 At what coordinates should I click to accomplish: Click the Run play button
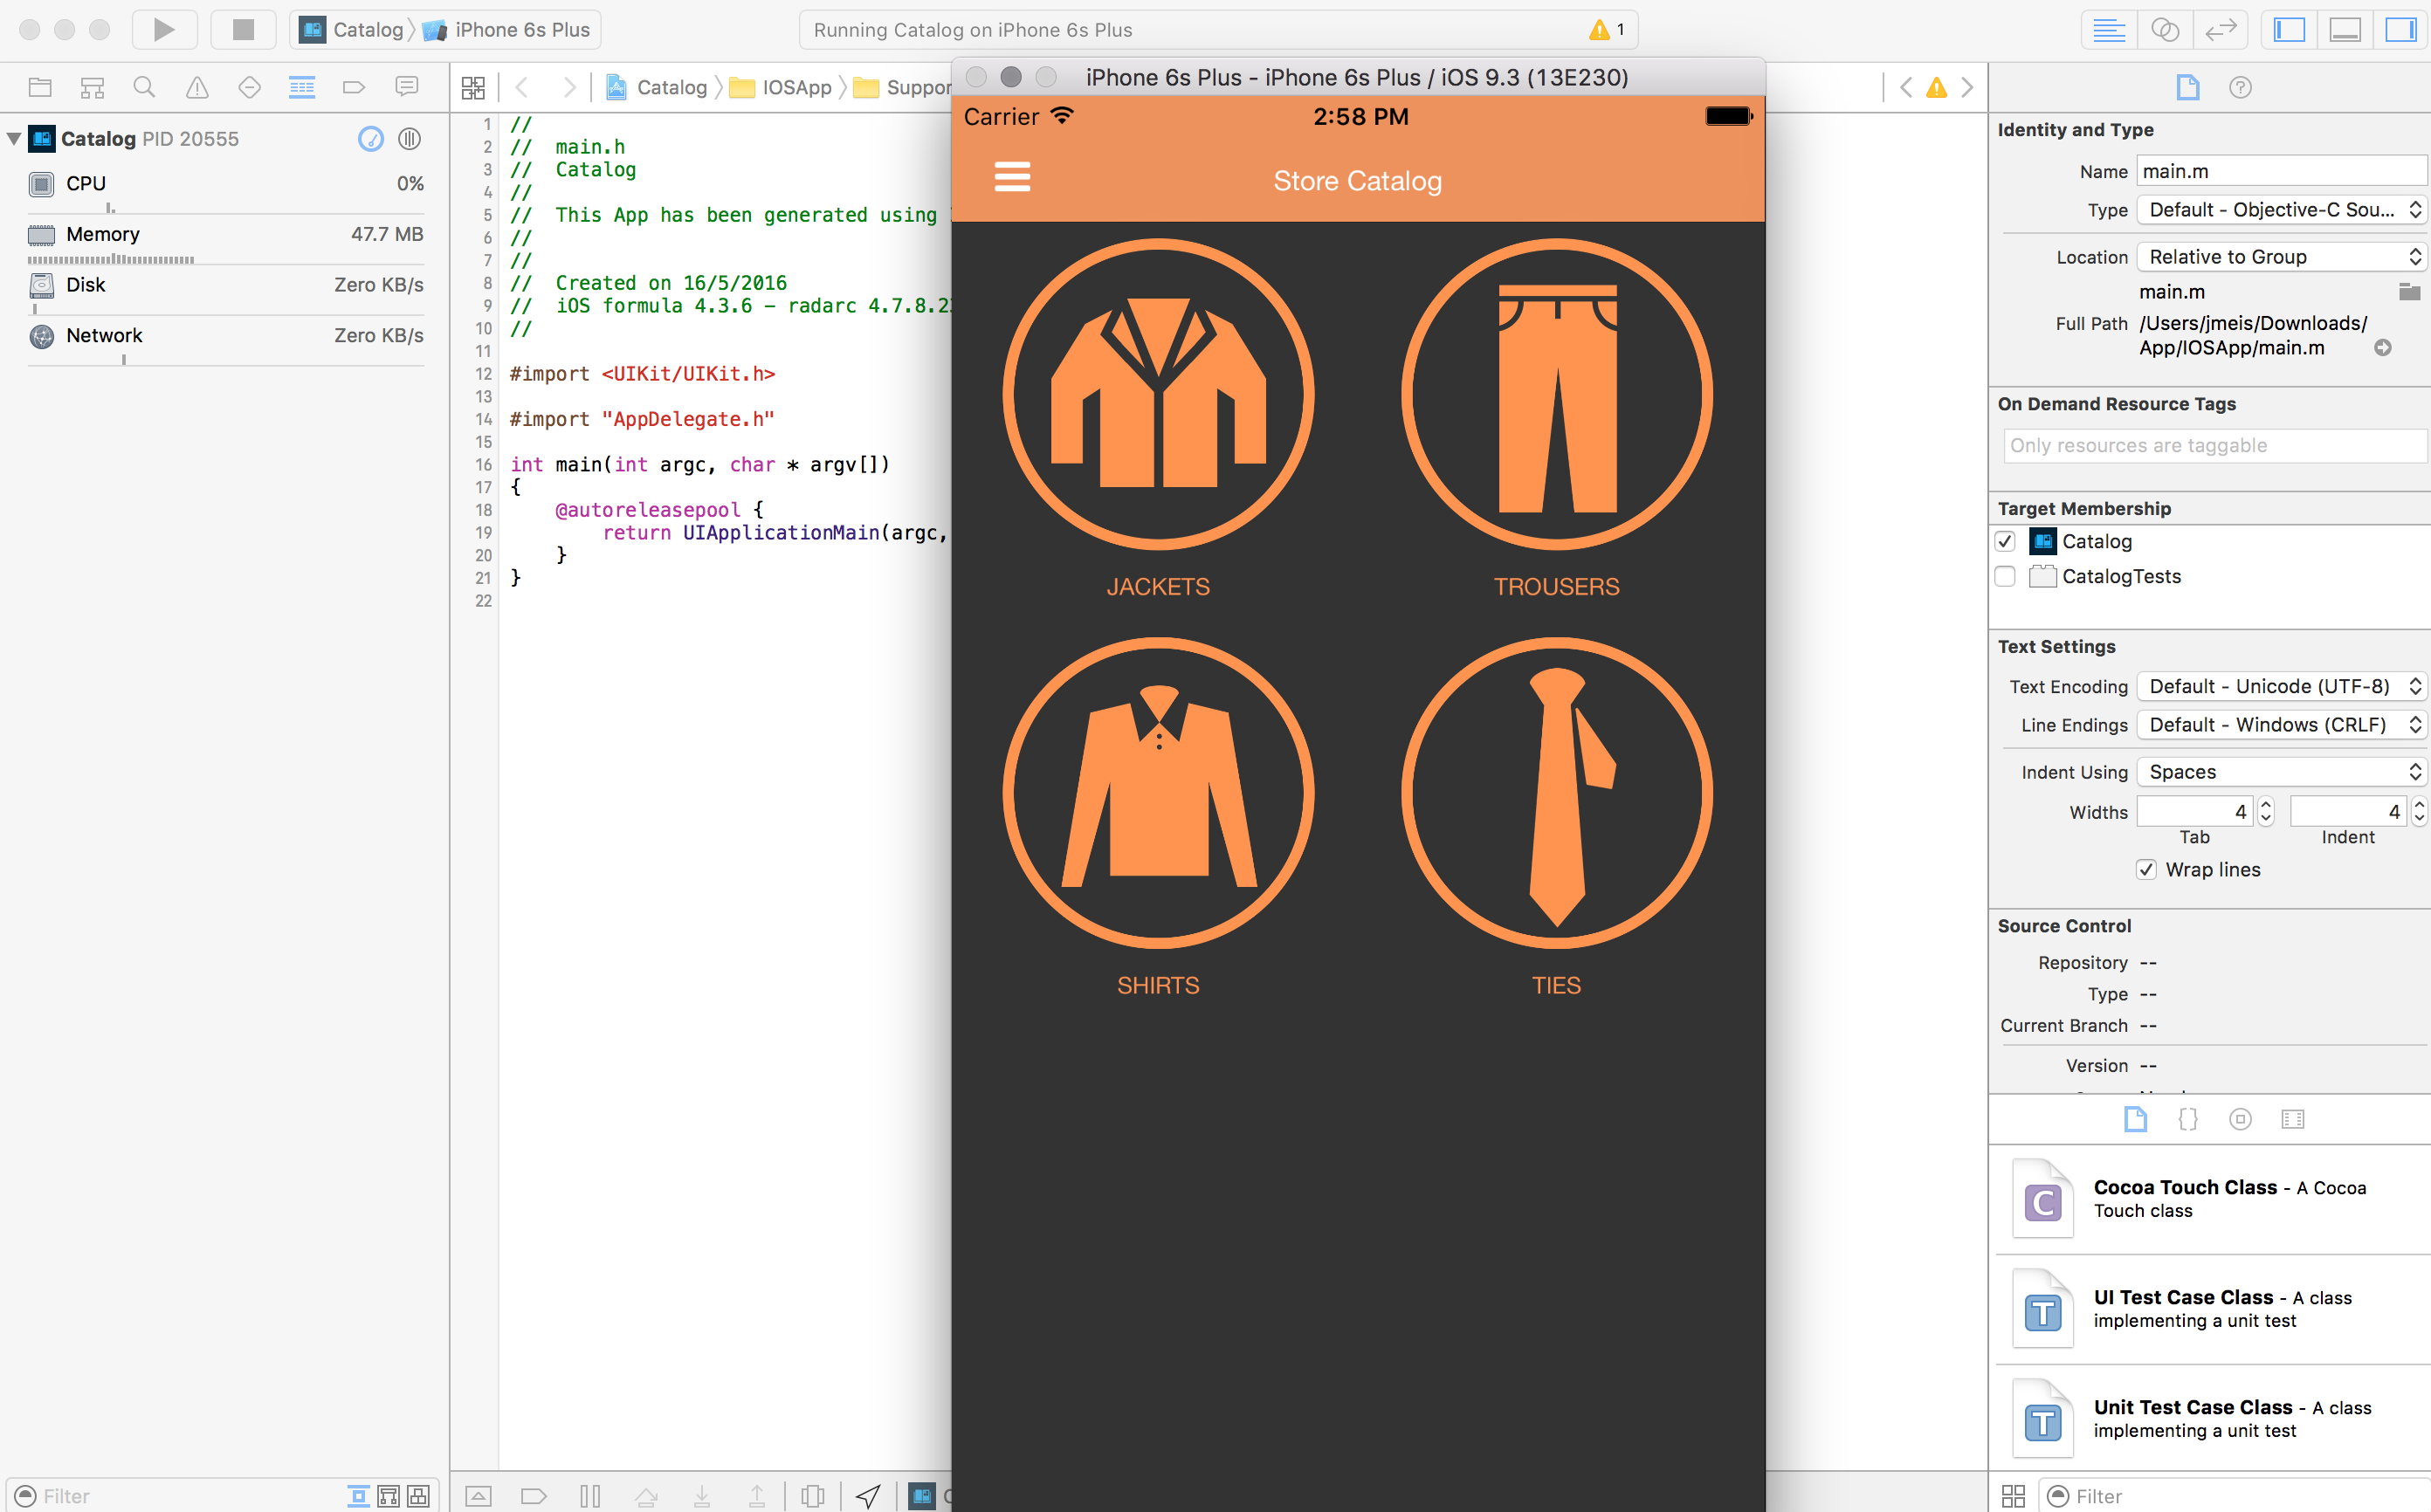coord(164,30)
